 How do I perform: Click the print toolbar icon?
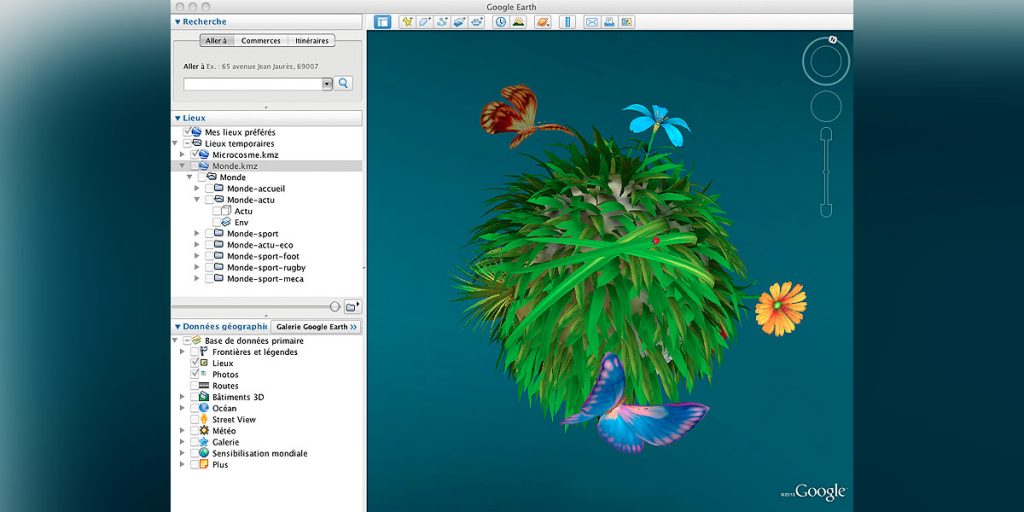(x=609, y=22)
